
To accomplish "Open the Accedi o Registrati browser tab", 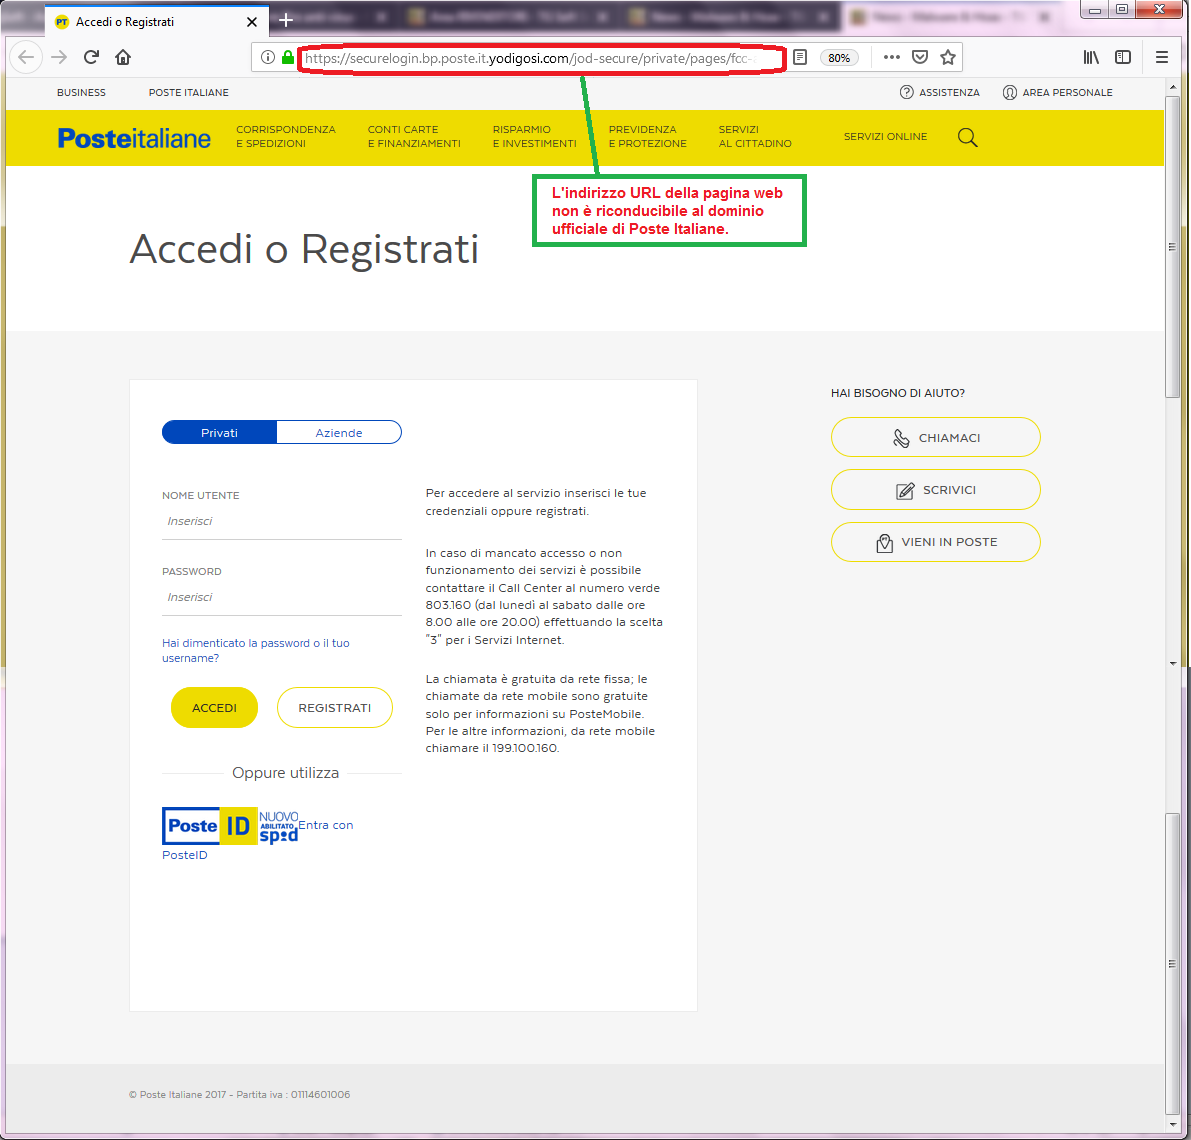I will (156, 21).
